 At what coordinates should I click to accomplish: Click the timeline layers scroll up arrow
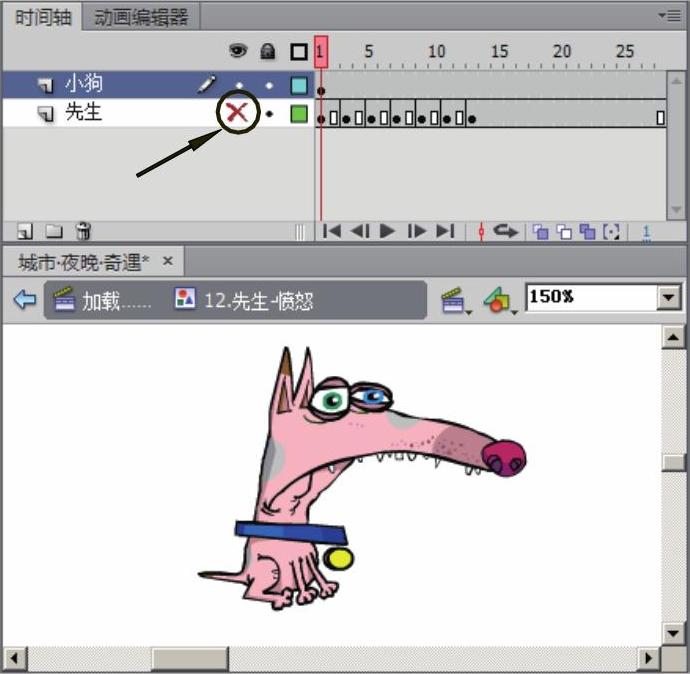coord(675,80)
